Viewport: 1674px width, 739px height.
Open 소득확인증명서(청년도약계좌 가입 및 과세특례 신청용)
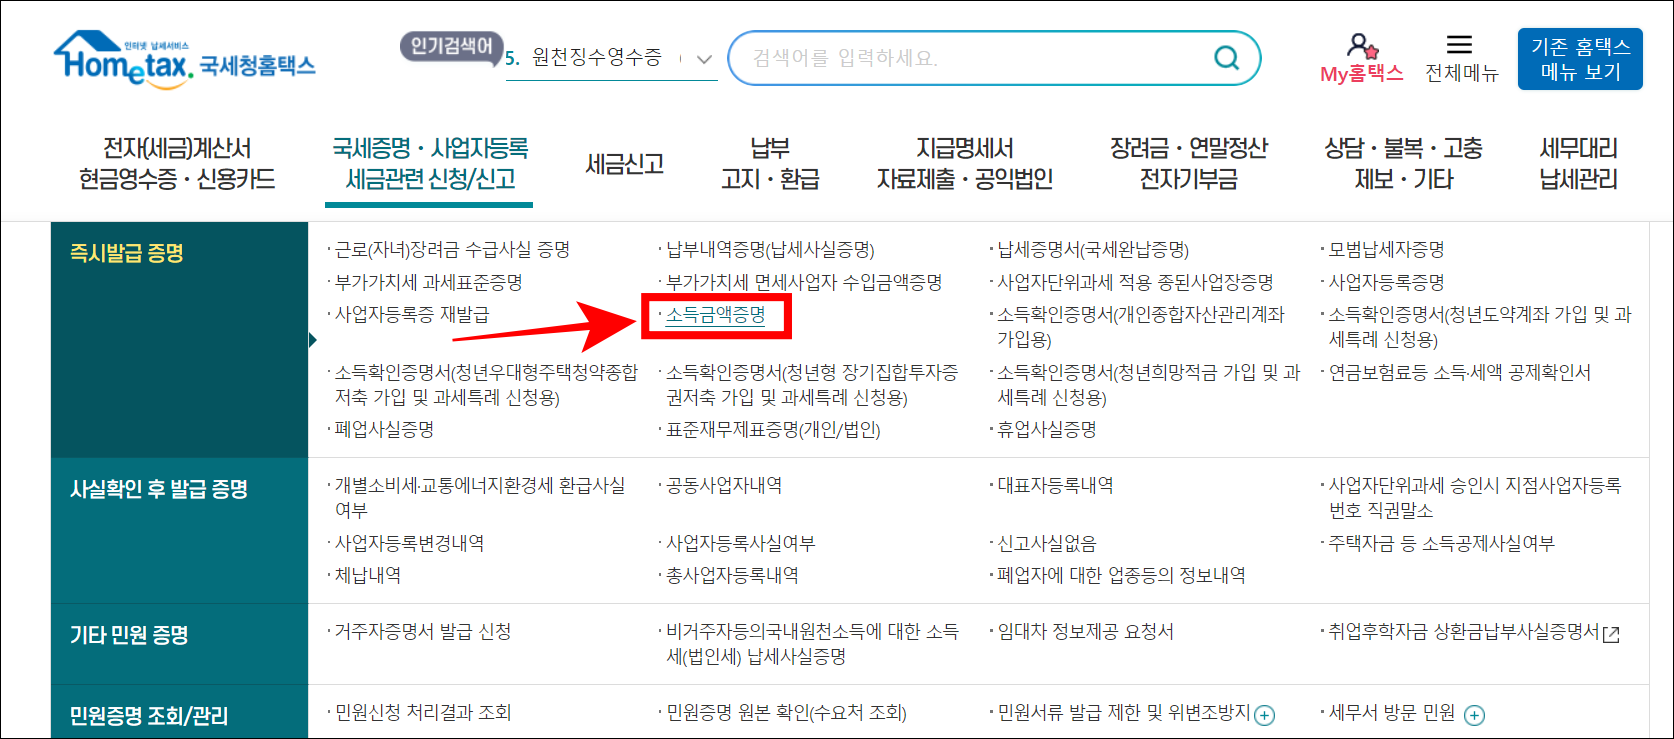coord(1480,327)
